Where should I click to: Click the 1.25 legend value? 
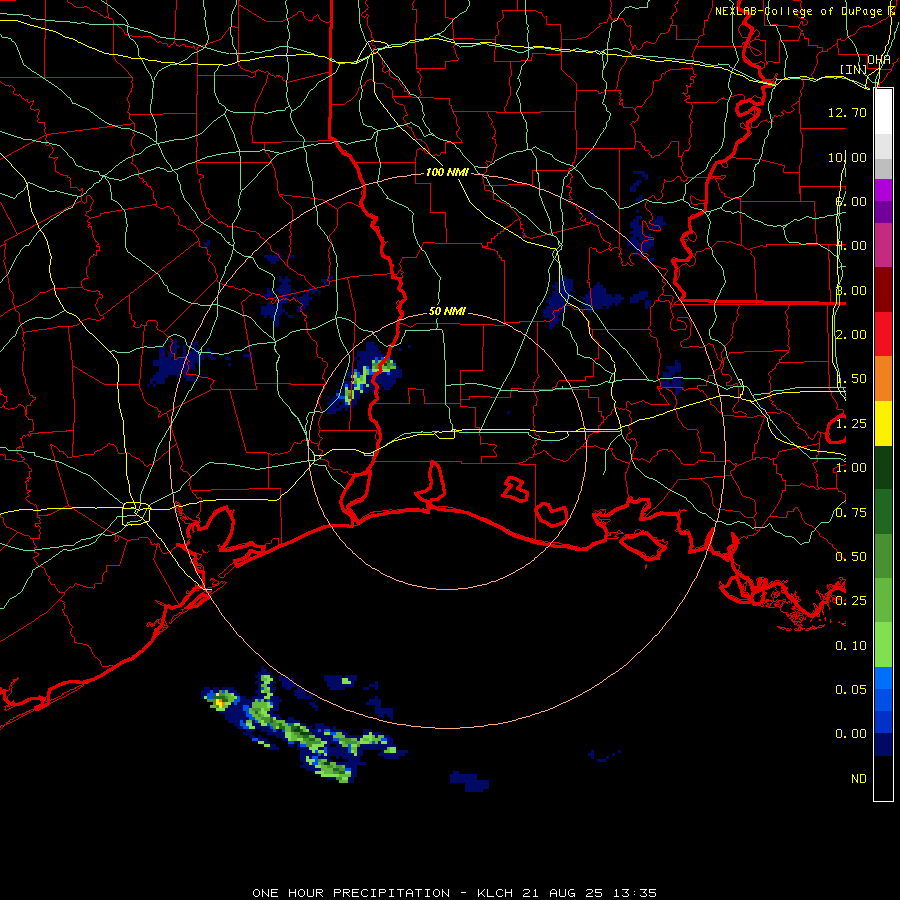coord(851,424)
